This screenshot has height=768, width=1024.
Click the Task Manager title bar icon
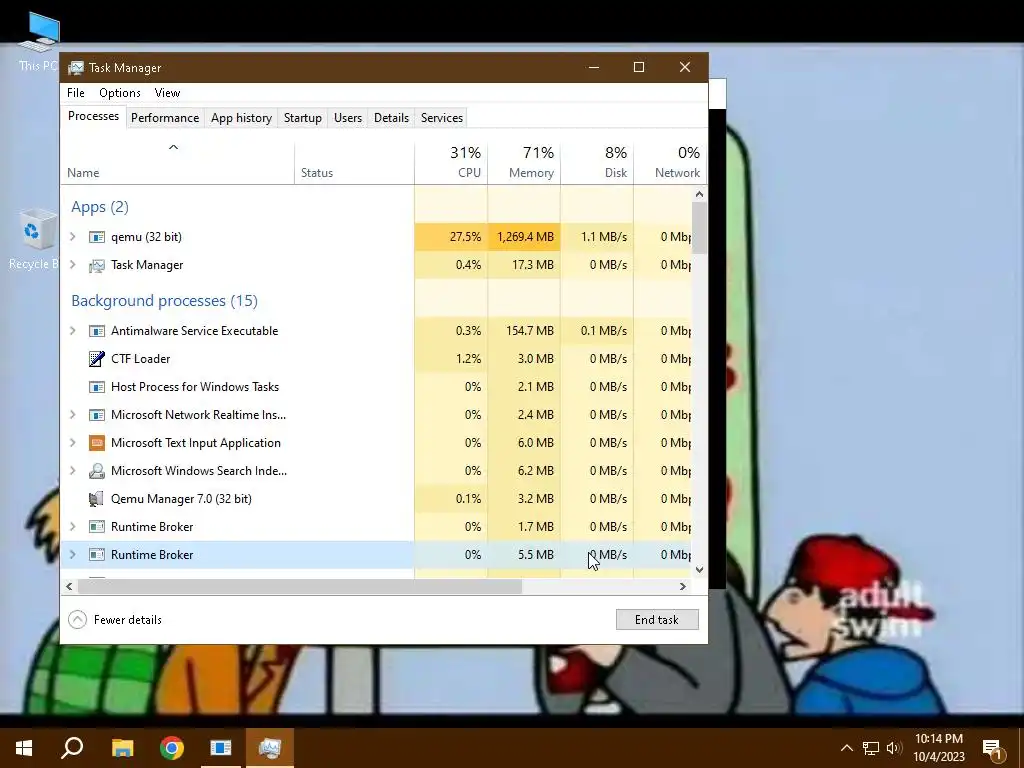pyautogui.click(x=76, y=67)
